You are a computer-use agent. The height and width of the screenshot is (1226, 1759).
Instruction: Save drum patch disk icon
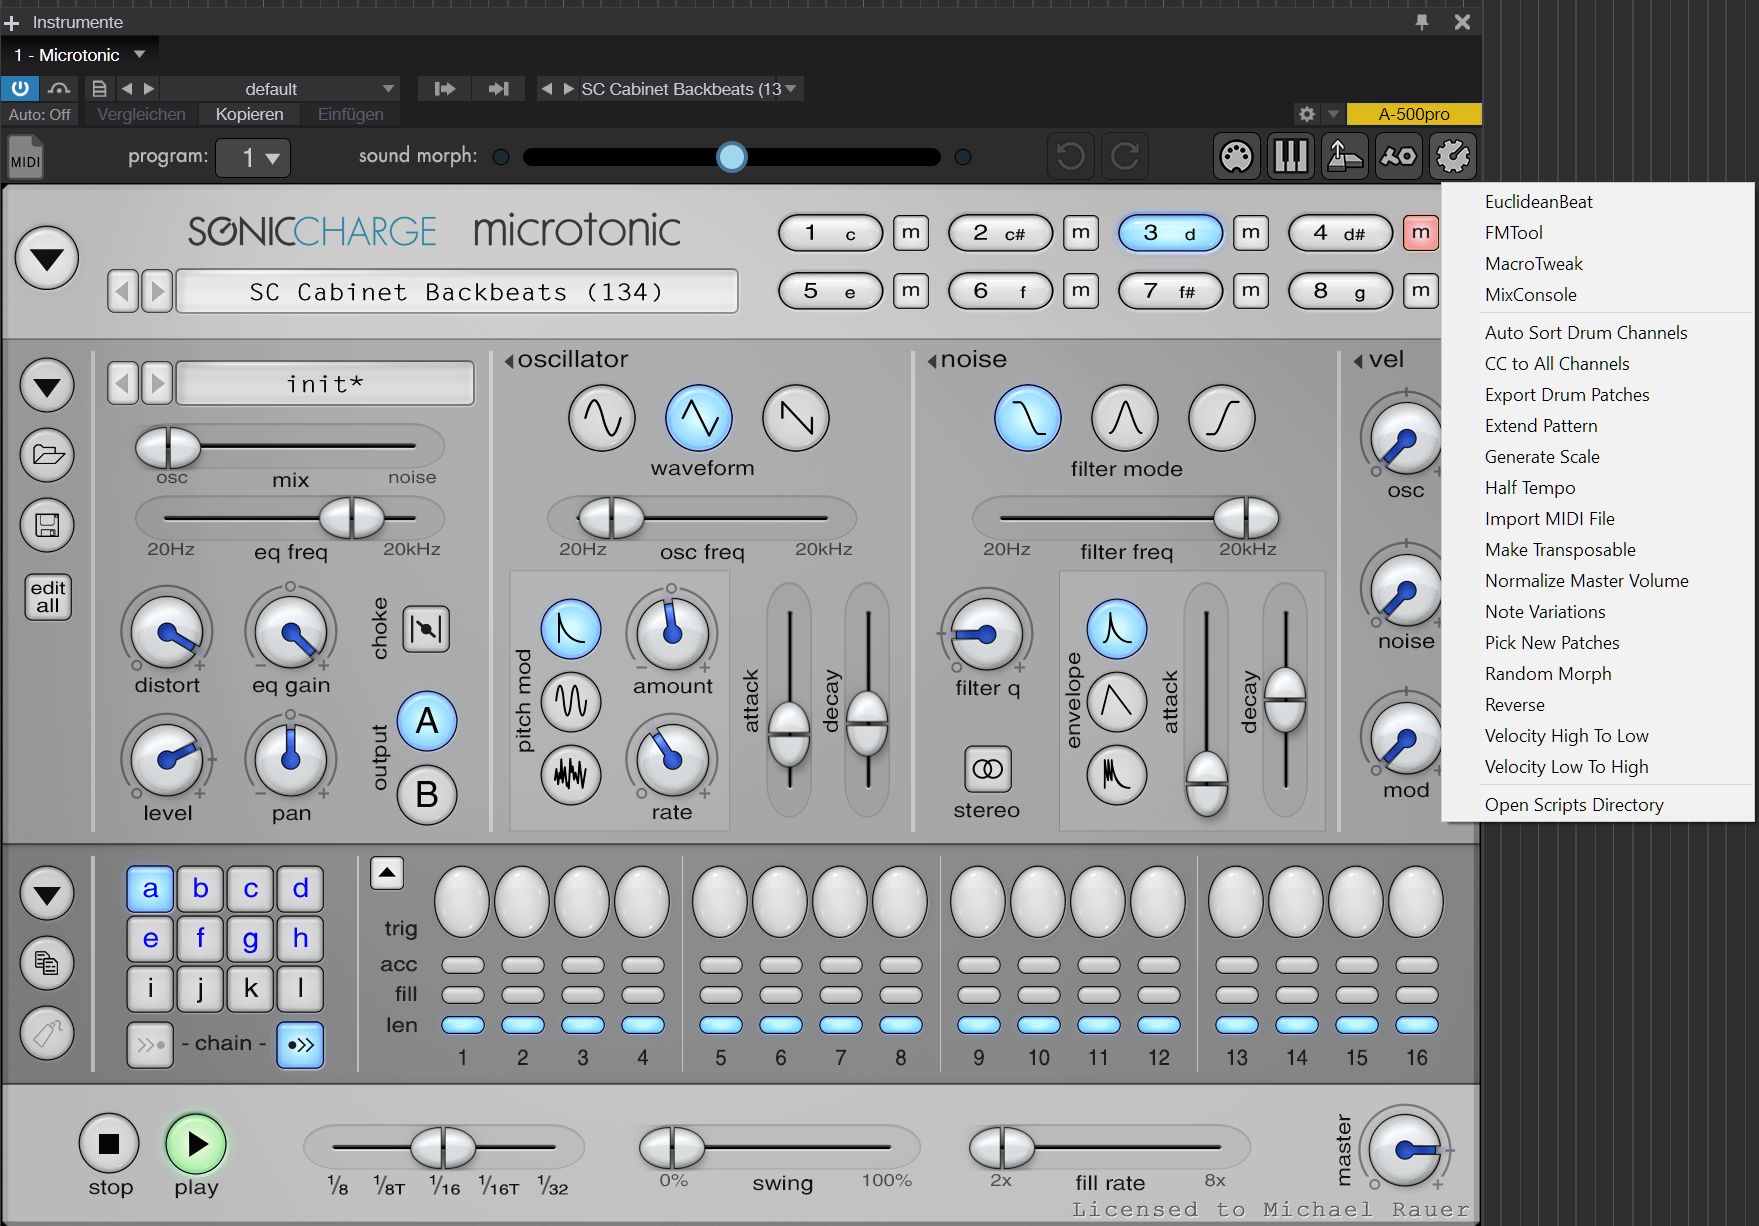(x=47, y=525)
